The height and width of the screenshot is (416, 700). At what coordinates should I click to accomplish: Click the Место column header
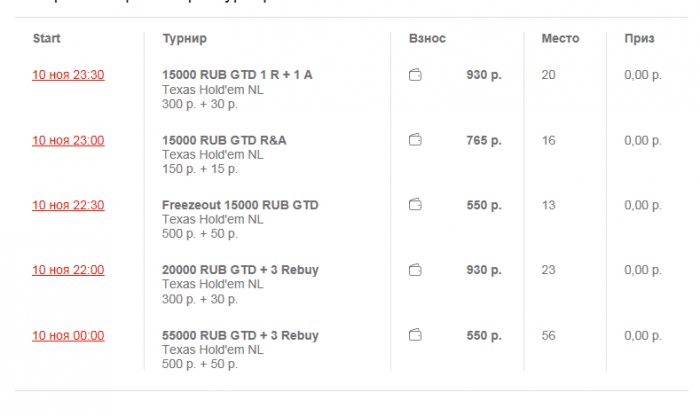coord(560,39)
